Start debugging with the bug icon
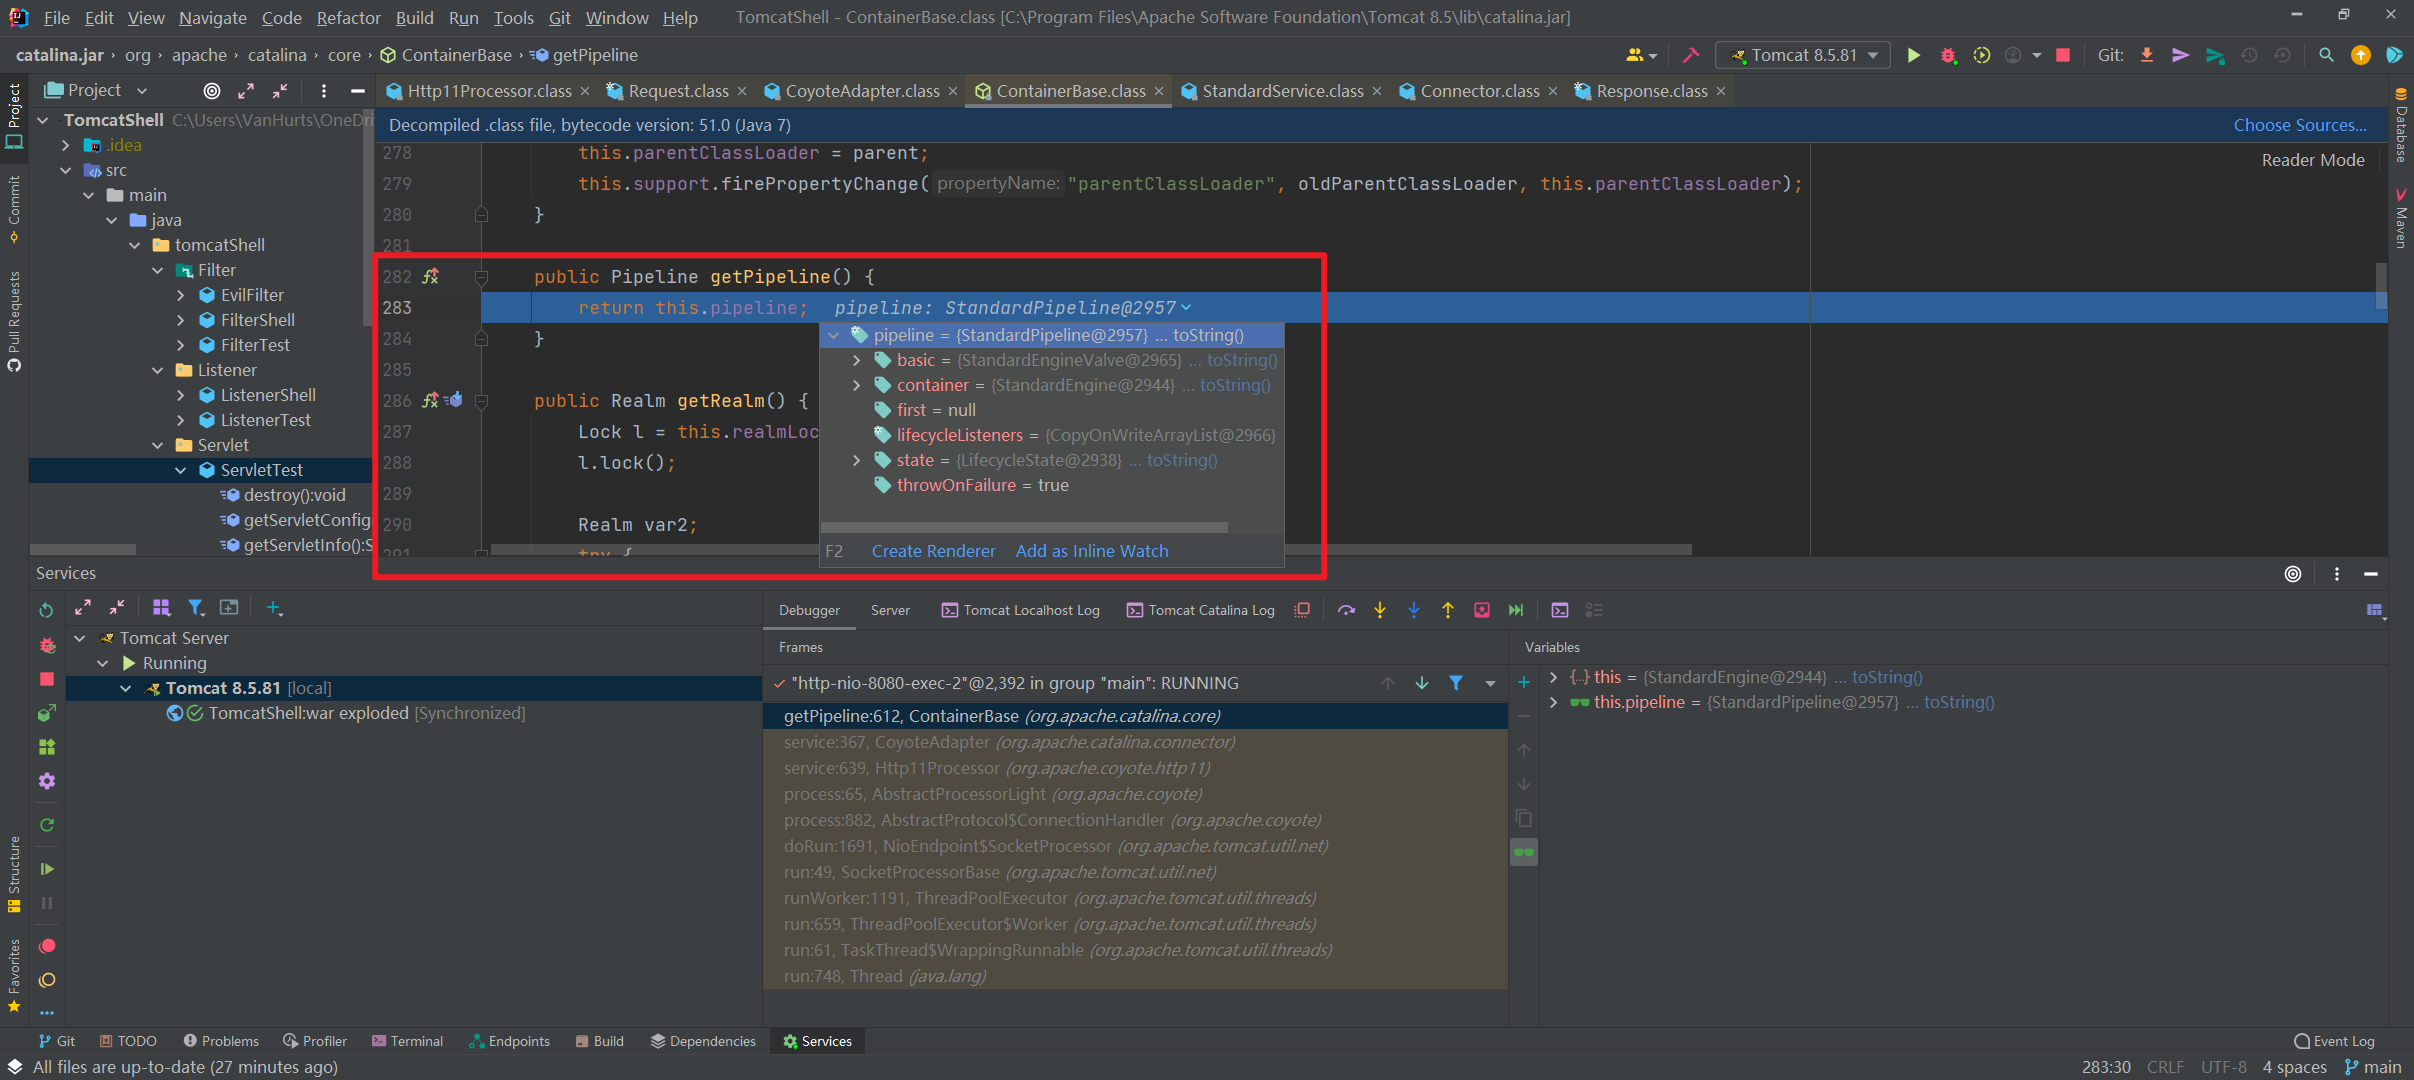2414x1080 pixels. tap(1948, 55)
